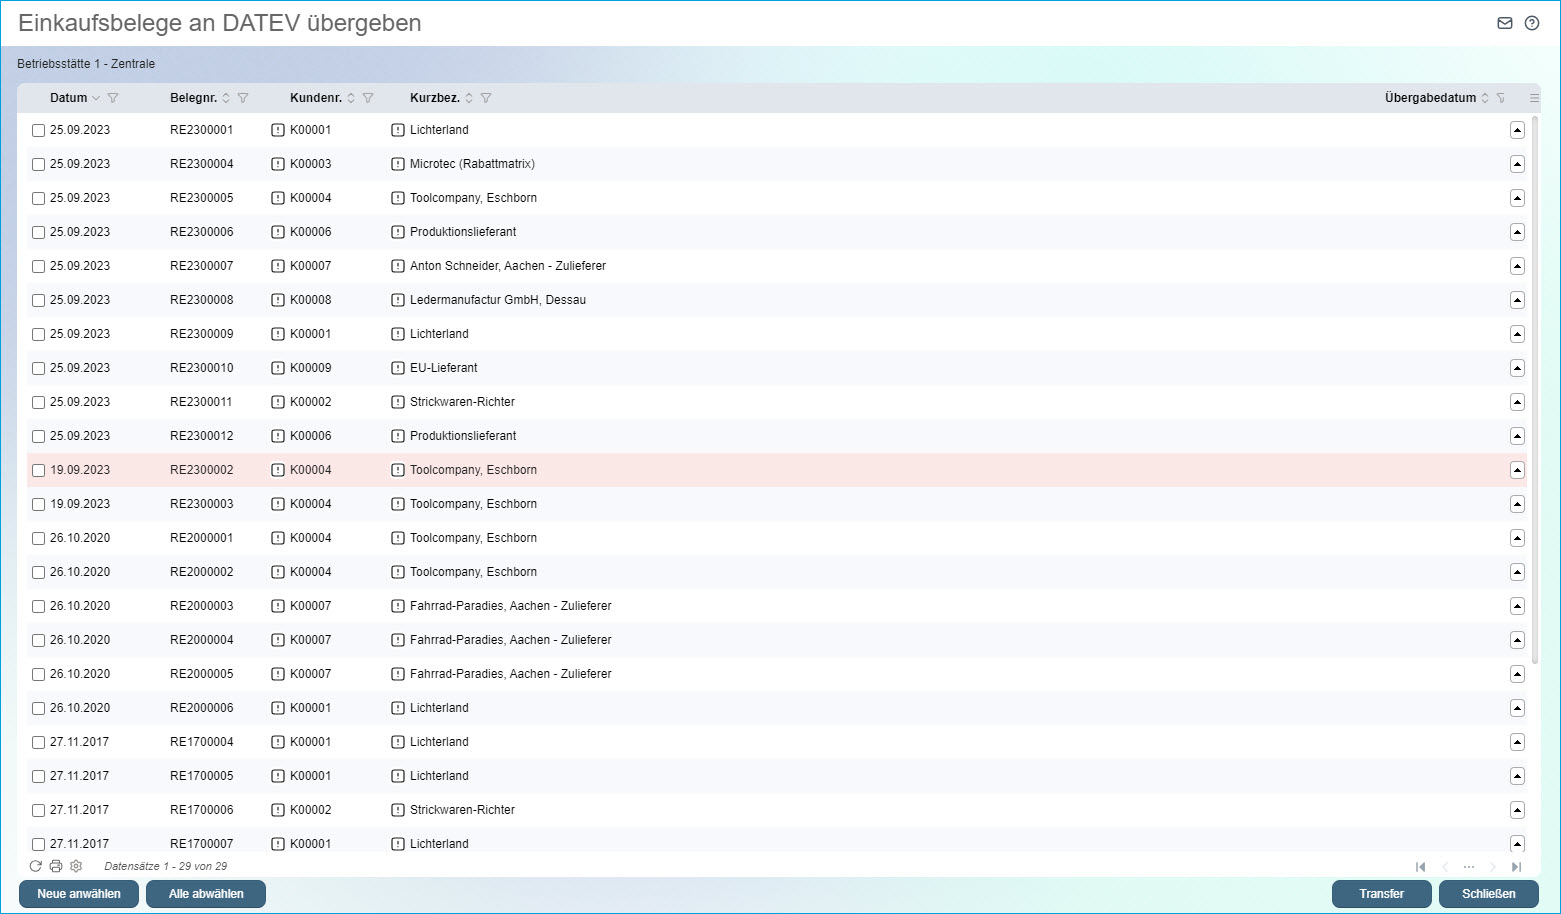Open filter for Kurzbez. column

pos(486,98)
